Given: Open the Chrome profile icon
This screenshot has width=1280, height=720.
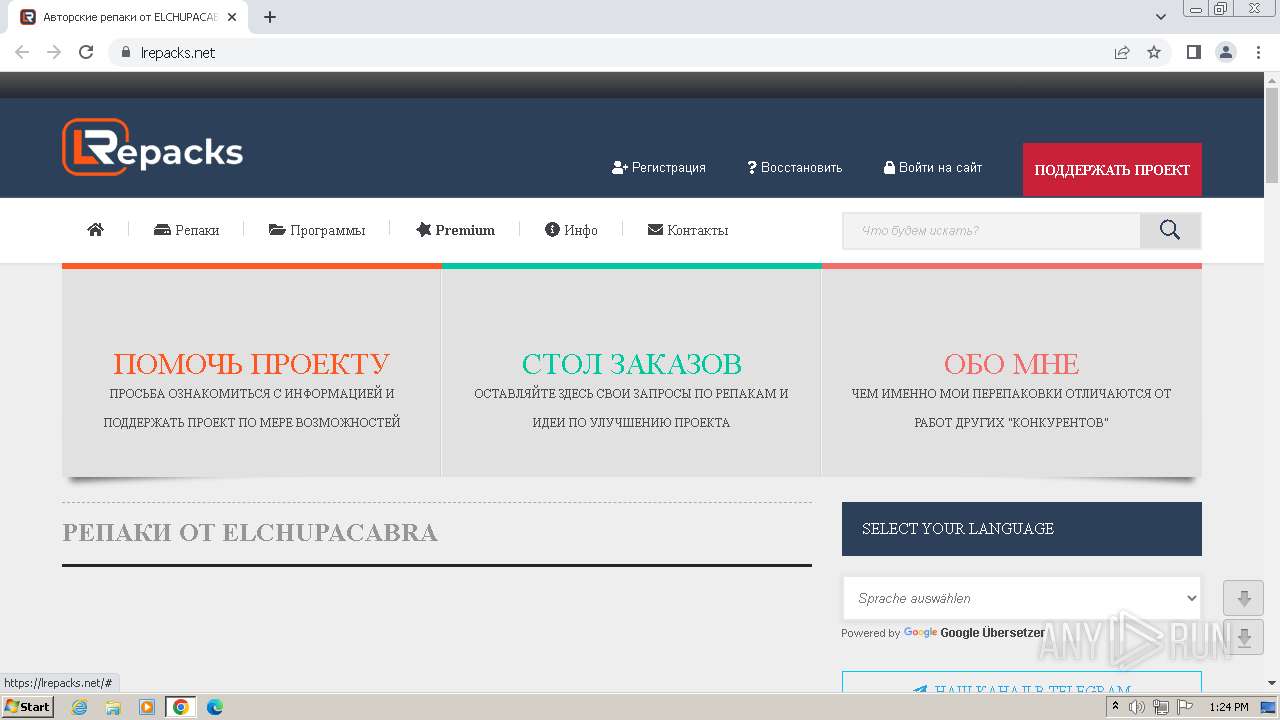Looking at the screenshot, I should click(1226, 53).
